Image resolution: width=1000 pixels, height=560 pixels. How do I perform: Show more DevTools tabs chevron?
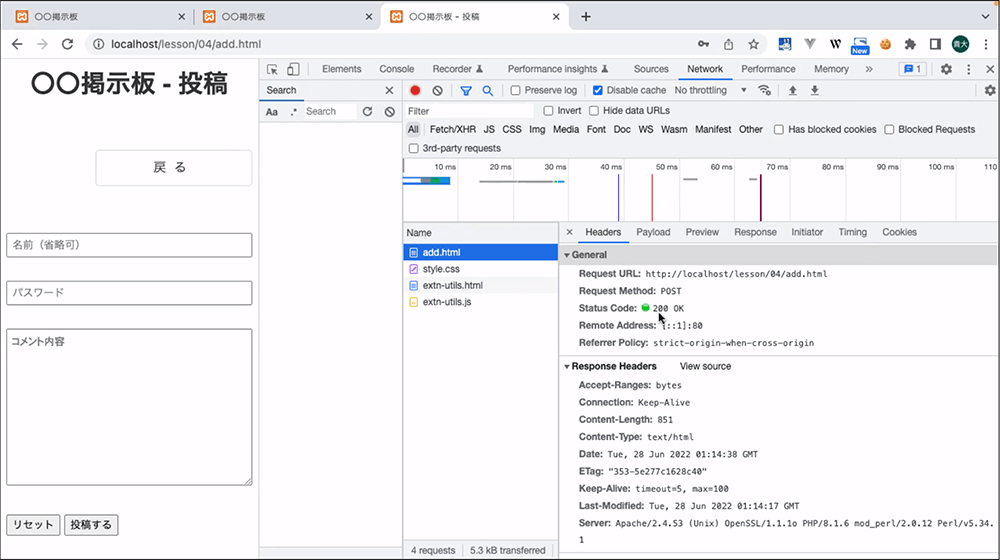coord(869,69)
